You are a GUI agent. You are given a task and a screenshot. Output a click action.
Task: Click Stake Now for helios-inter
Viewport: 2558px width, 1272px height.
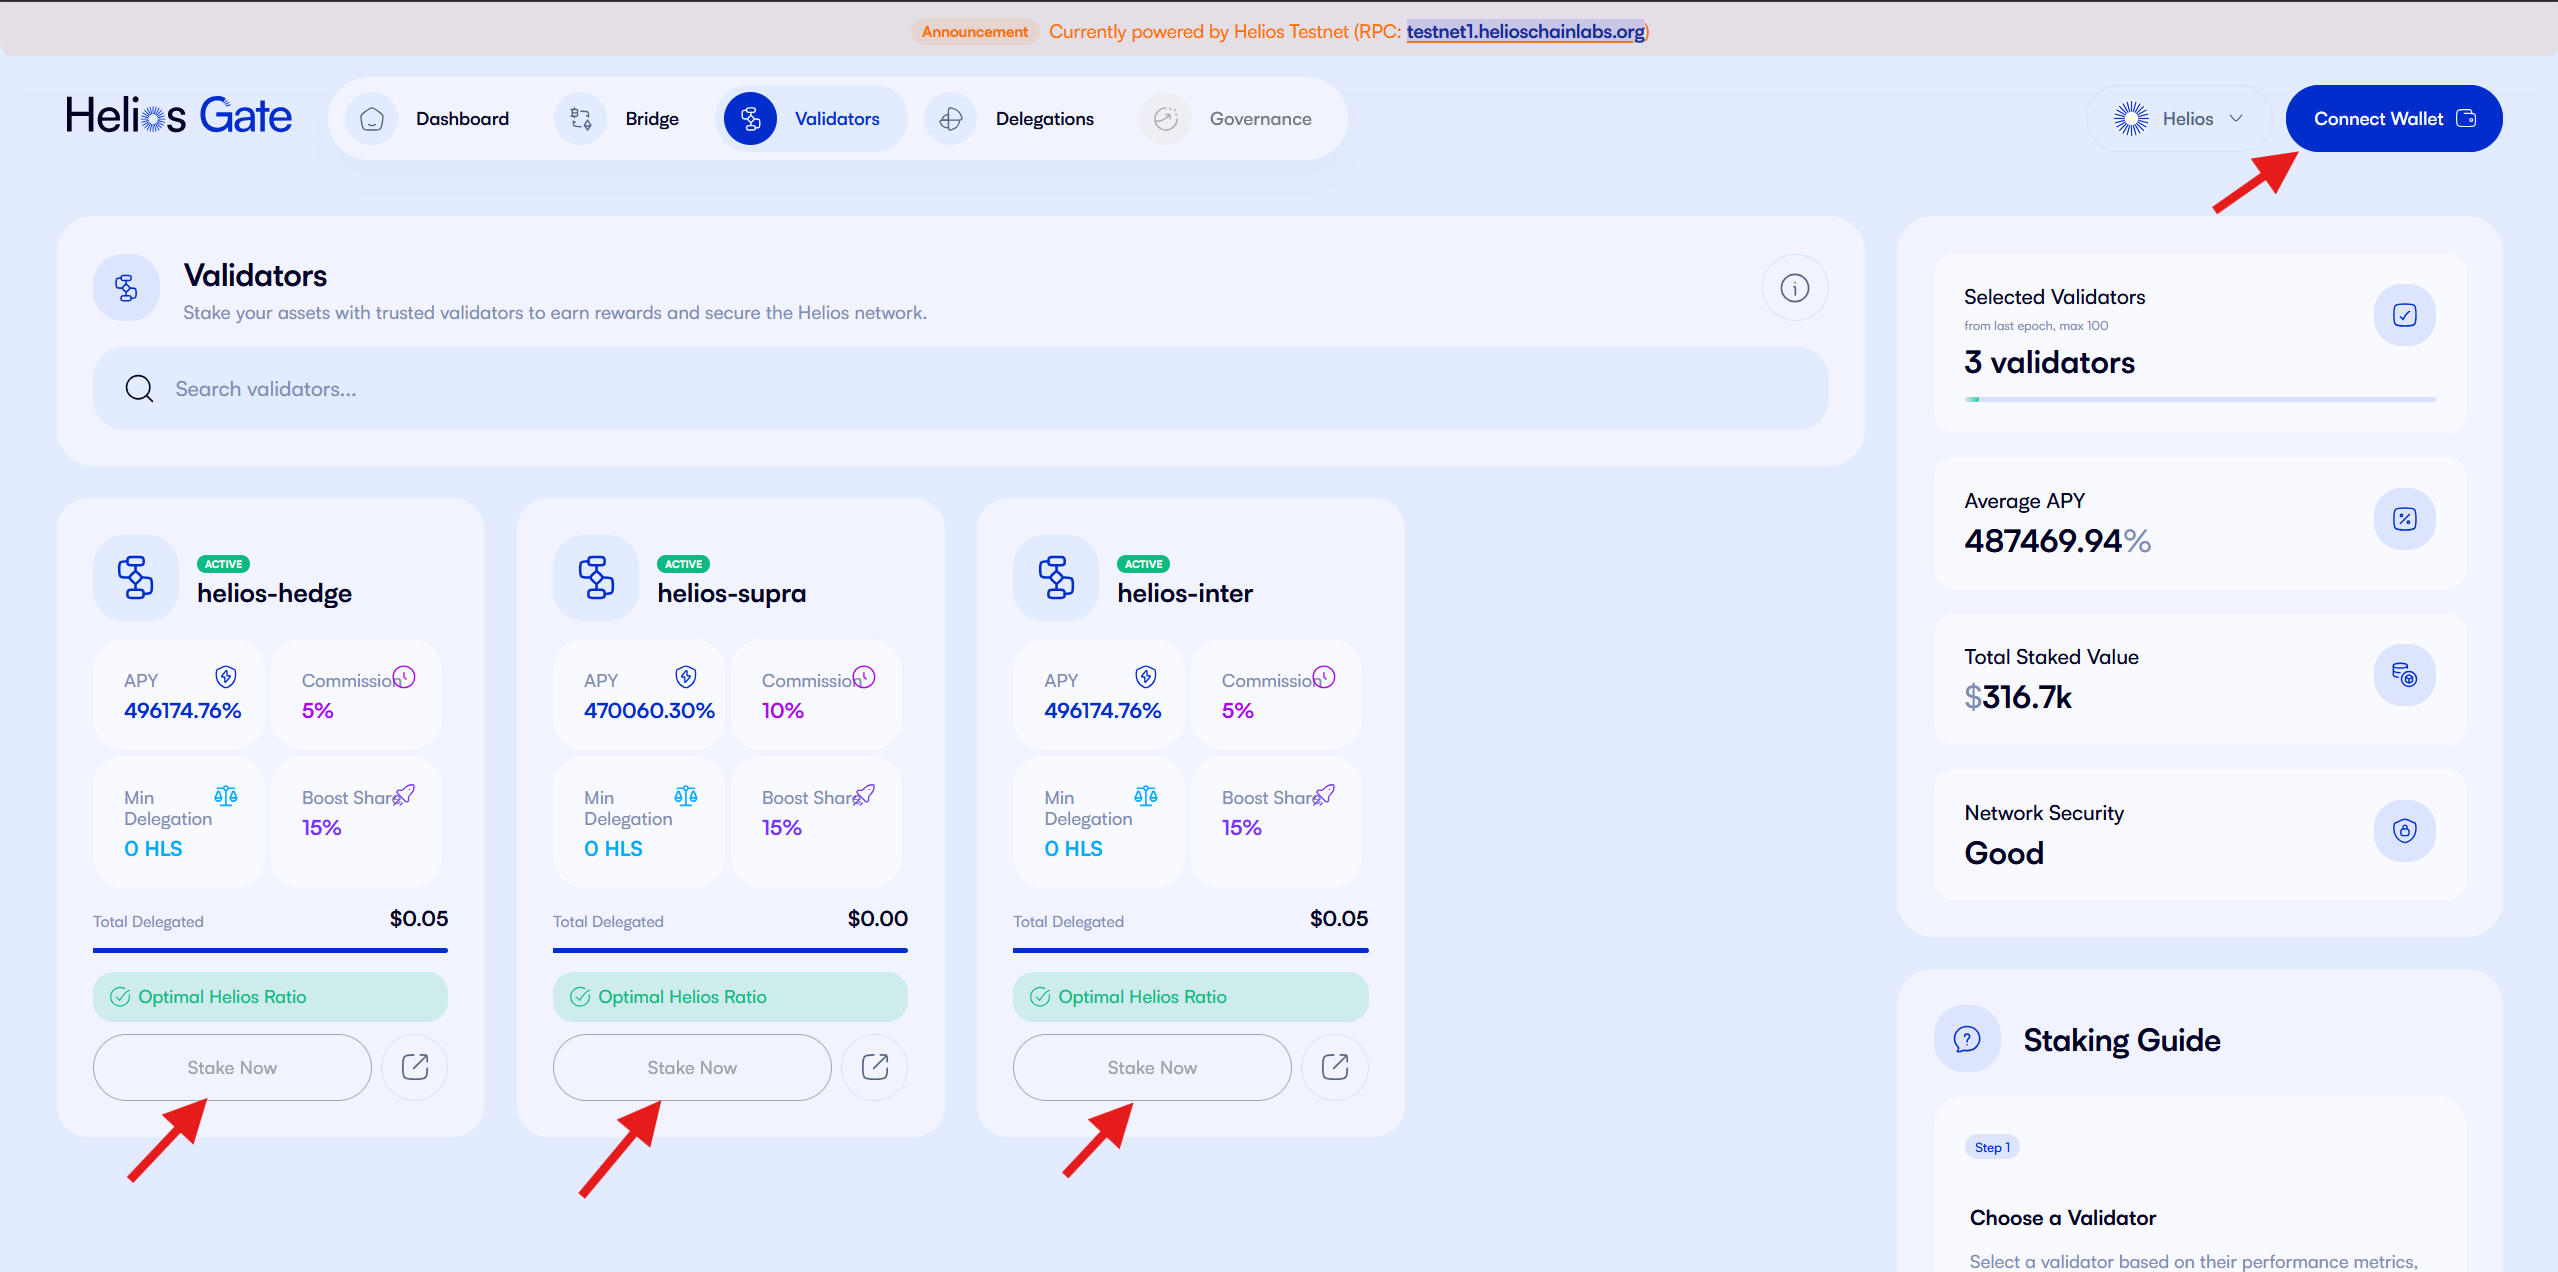(1152, 1068)
